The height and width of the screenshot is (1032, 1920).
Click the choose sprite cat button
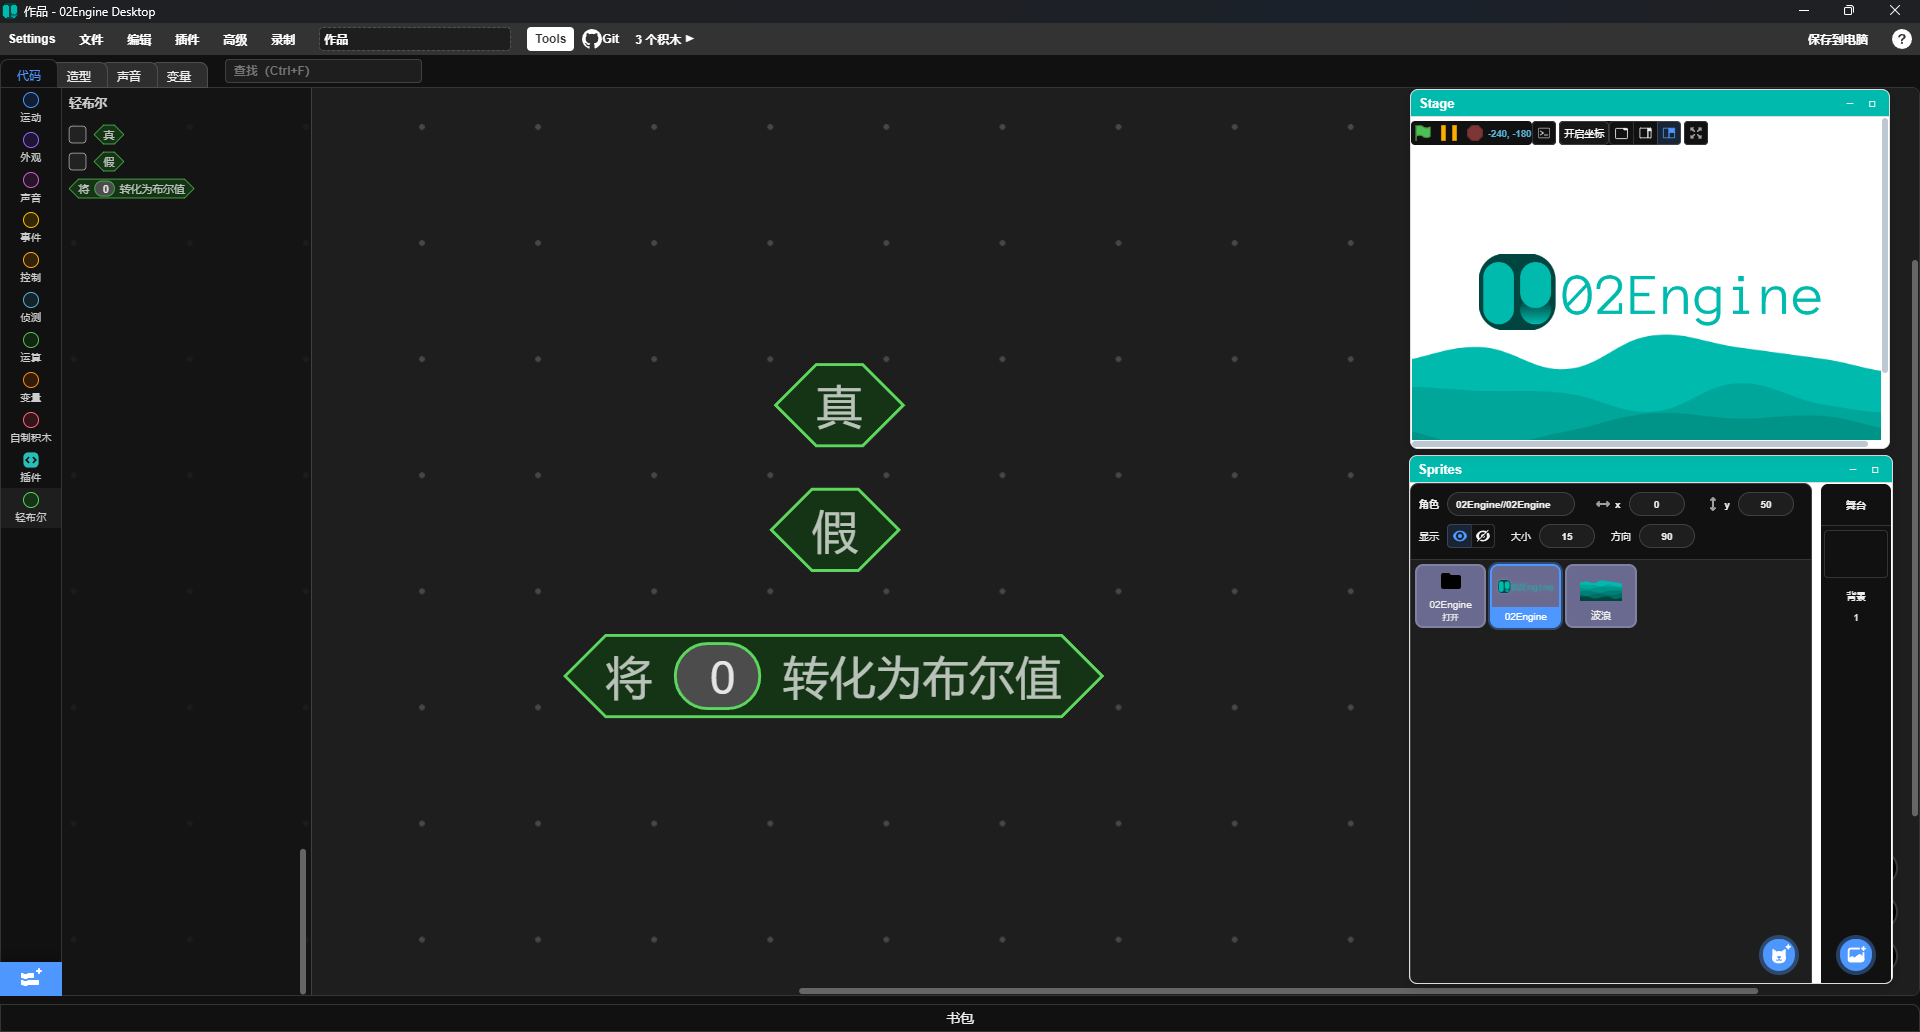click(1778, 955)
